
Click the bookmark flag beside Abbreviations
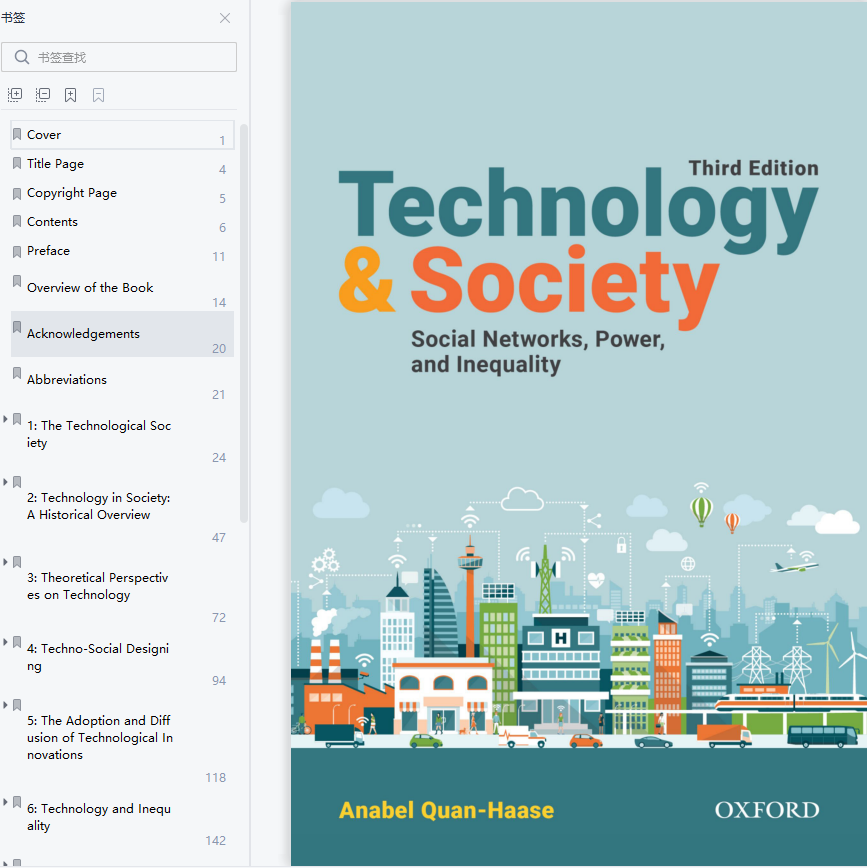coord(17,373)
